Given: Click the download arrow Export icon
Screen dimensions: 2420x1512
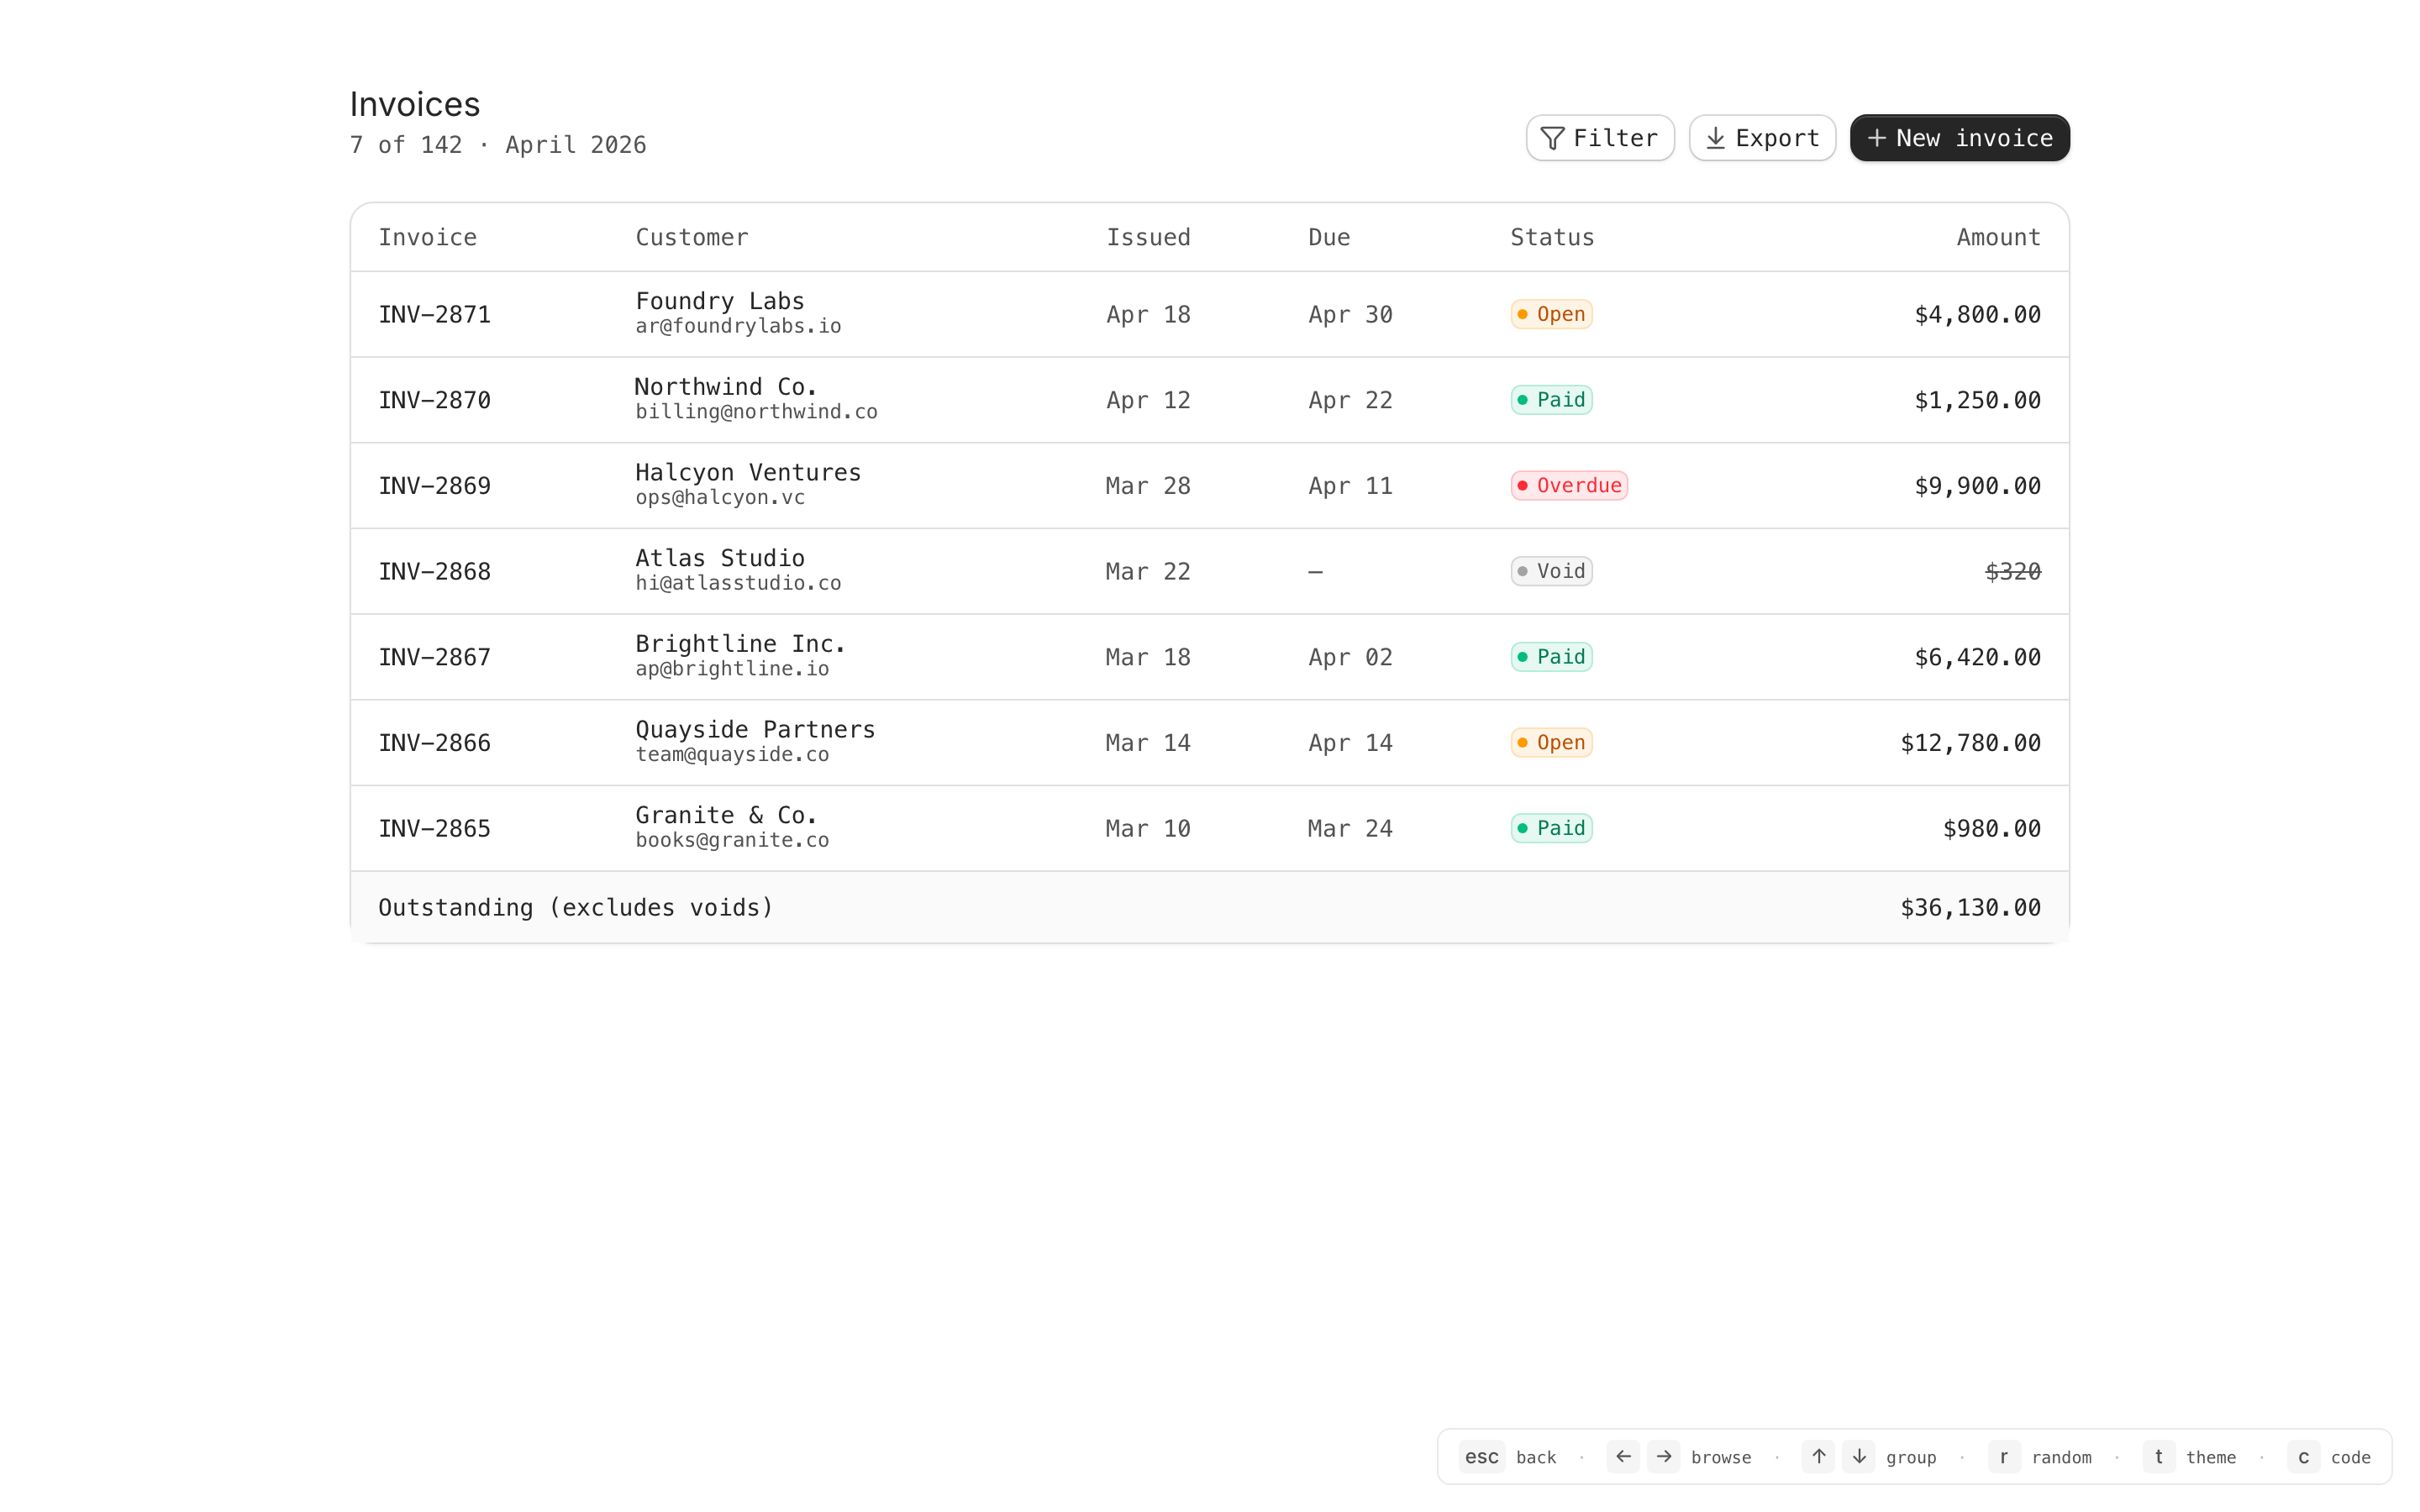Looking at the screenshot, I should point(1715,138).
